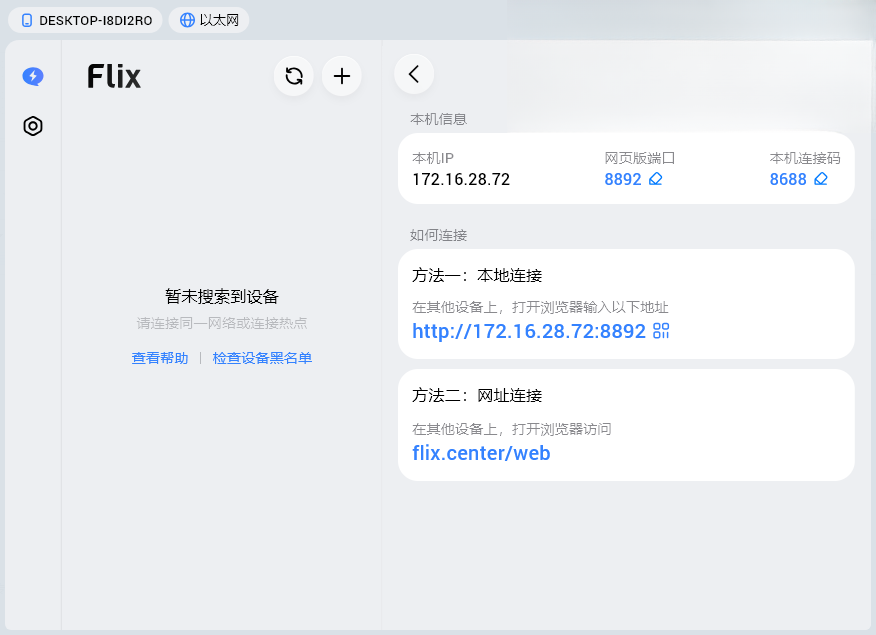Click the connection code value 8688
Screen dimensions: 876x635
(x=788, y=179)
